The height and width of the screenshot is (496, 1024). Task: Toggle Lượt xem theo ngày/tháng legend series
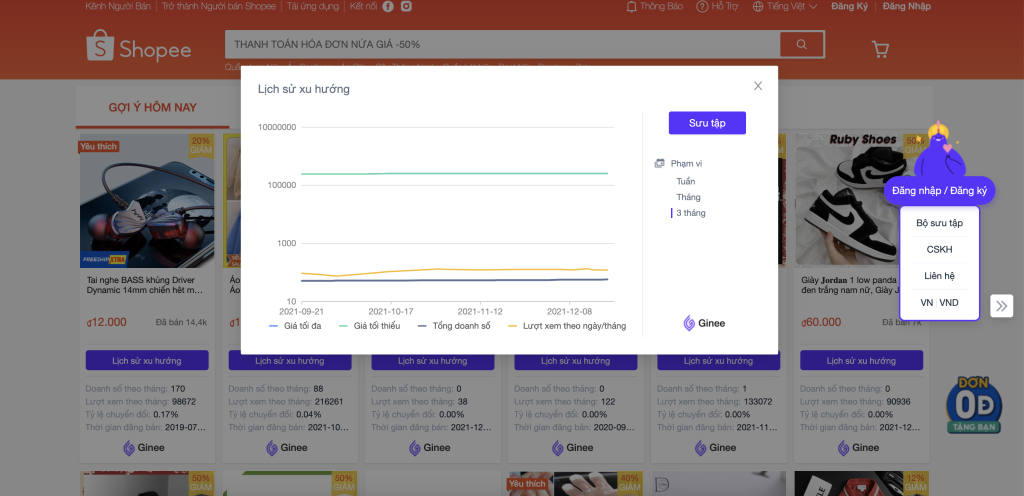[567, 326]
